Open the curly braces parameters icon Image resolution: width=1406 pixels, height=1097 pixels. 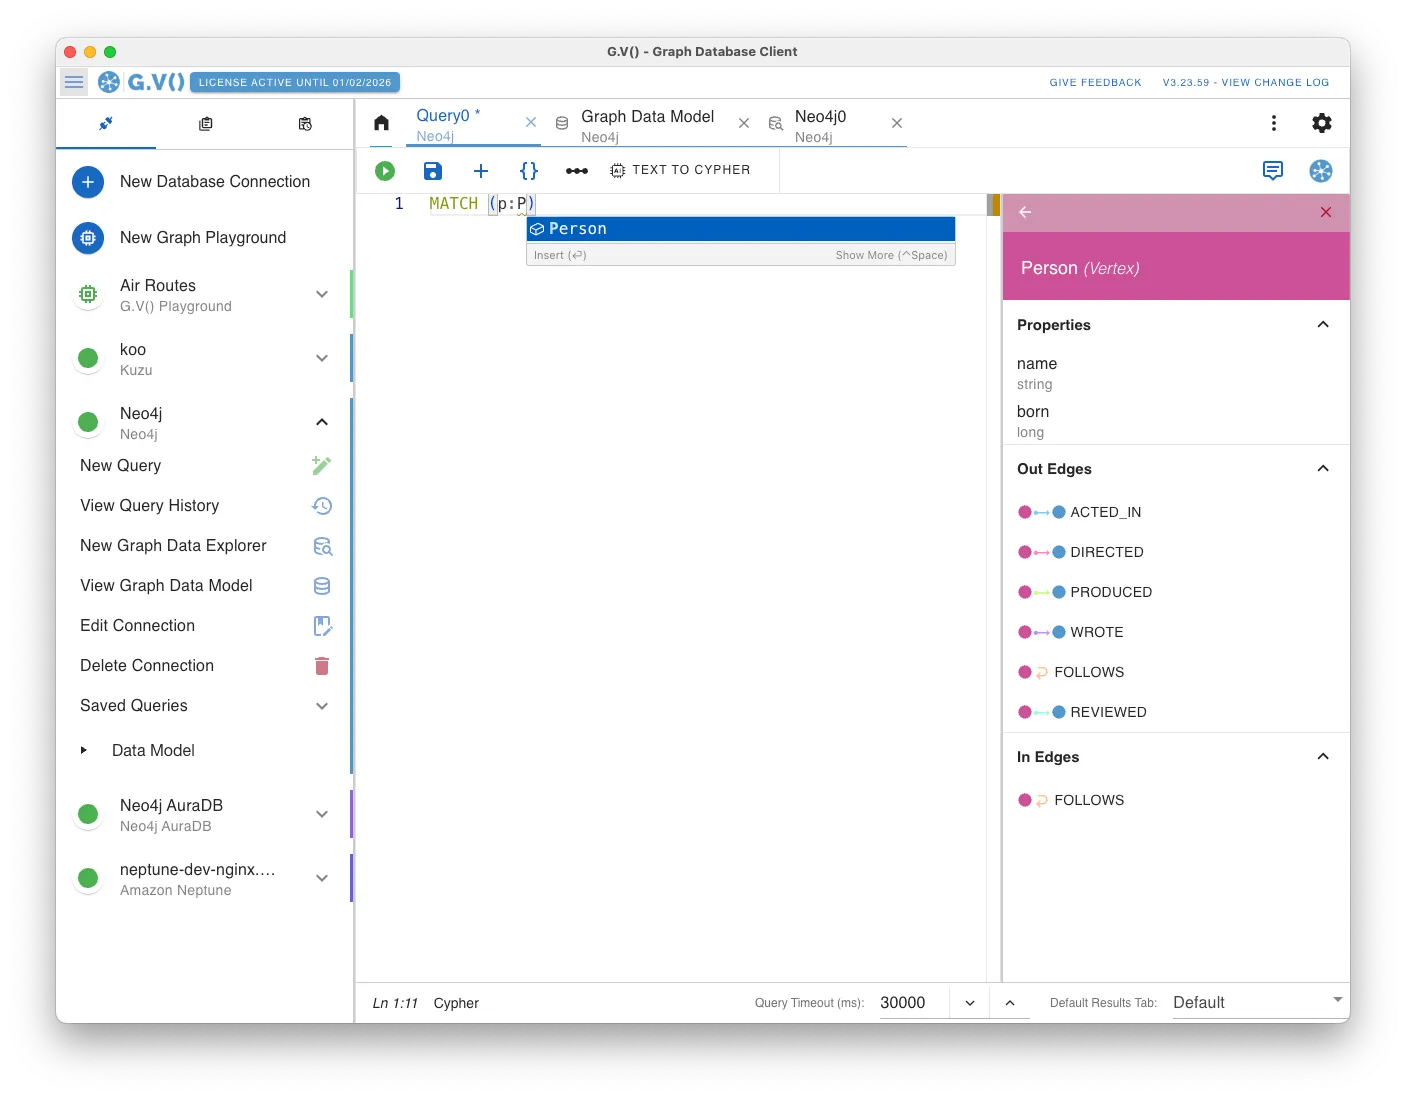(529, 171)
